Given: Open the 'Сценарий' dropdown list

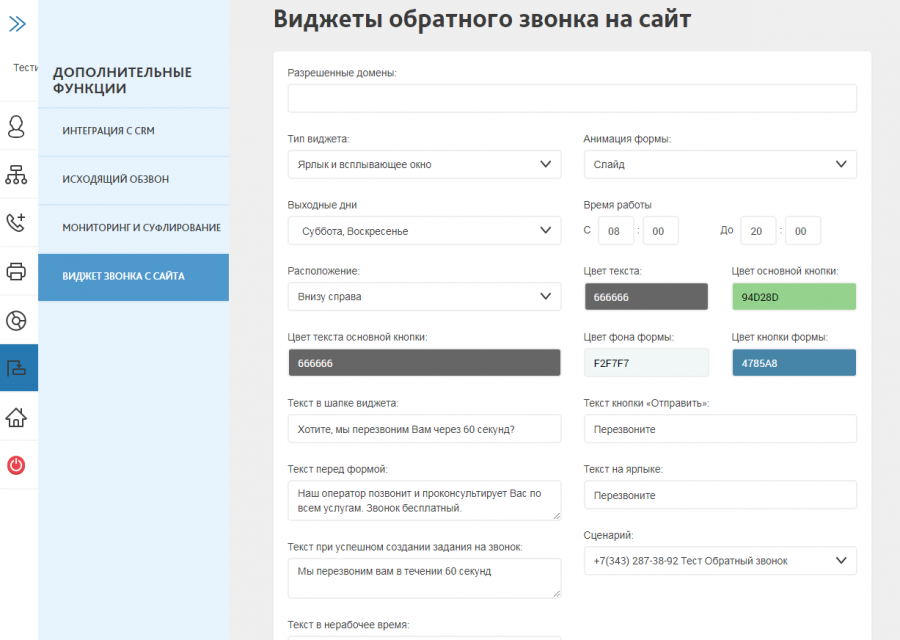Looking at the screenshot, I should point(720,561).
